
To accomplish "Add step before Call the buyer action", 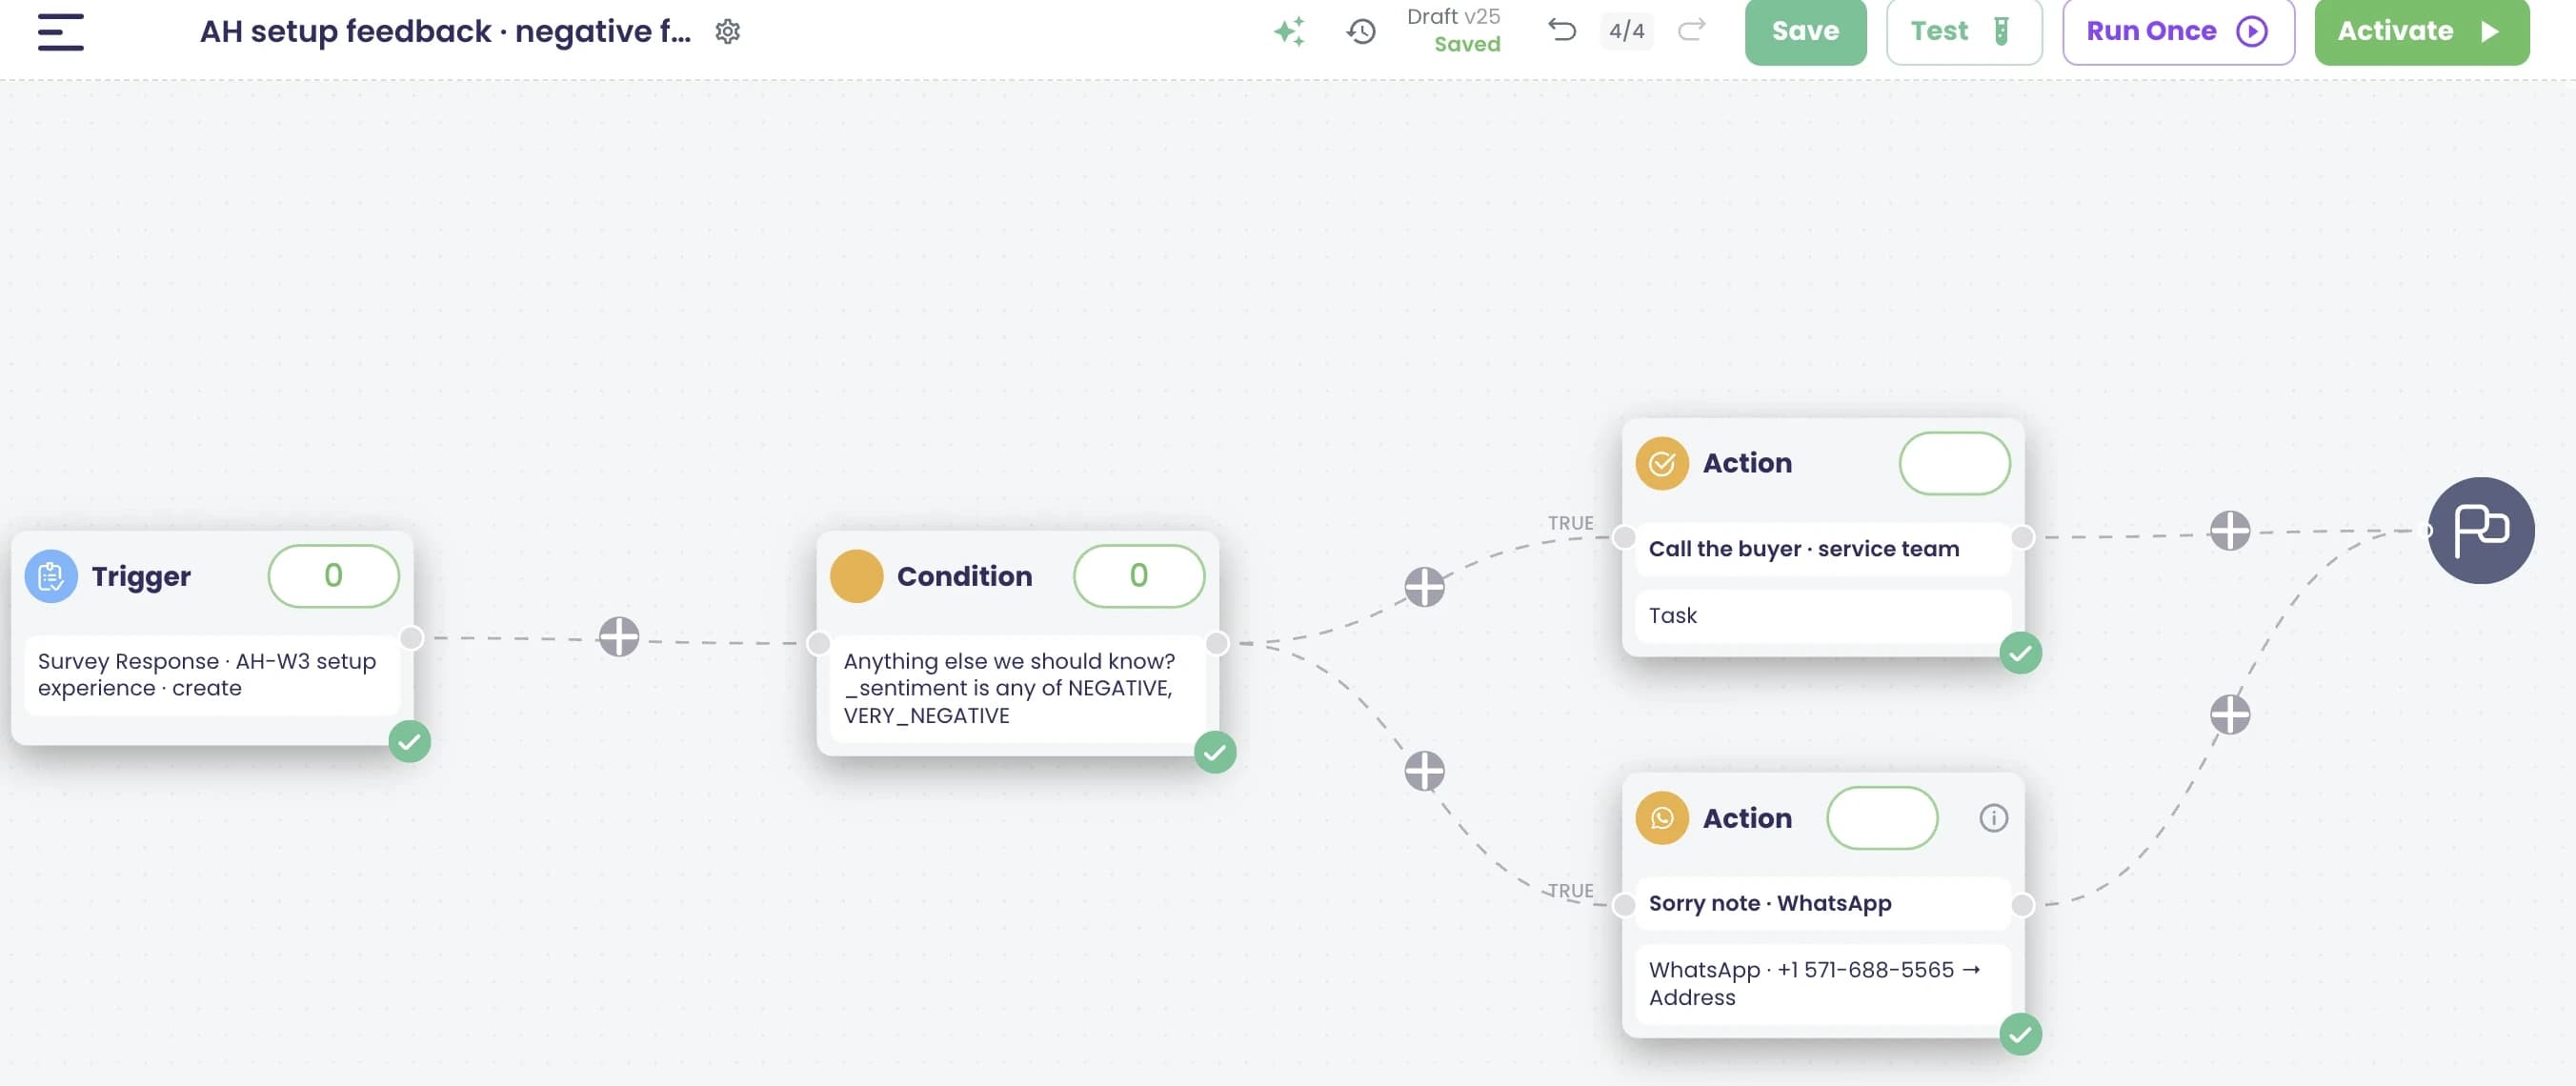I will click(1424, 587).
